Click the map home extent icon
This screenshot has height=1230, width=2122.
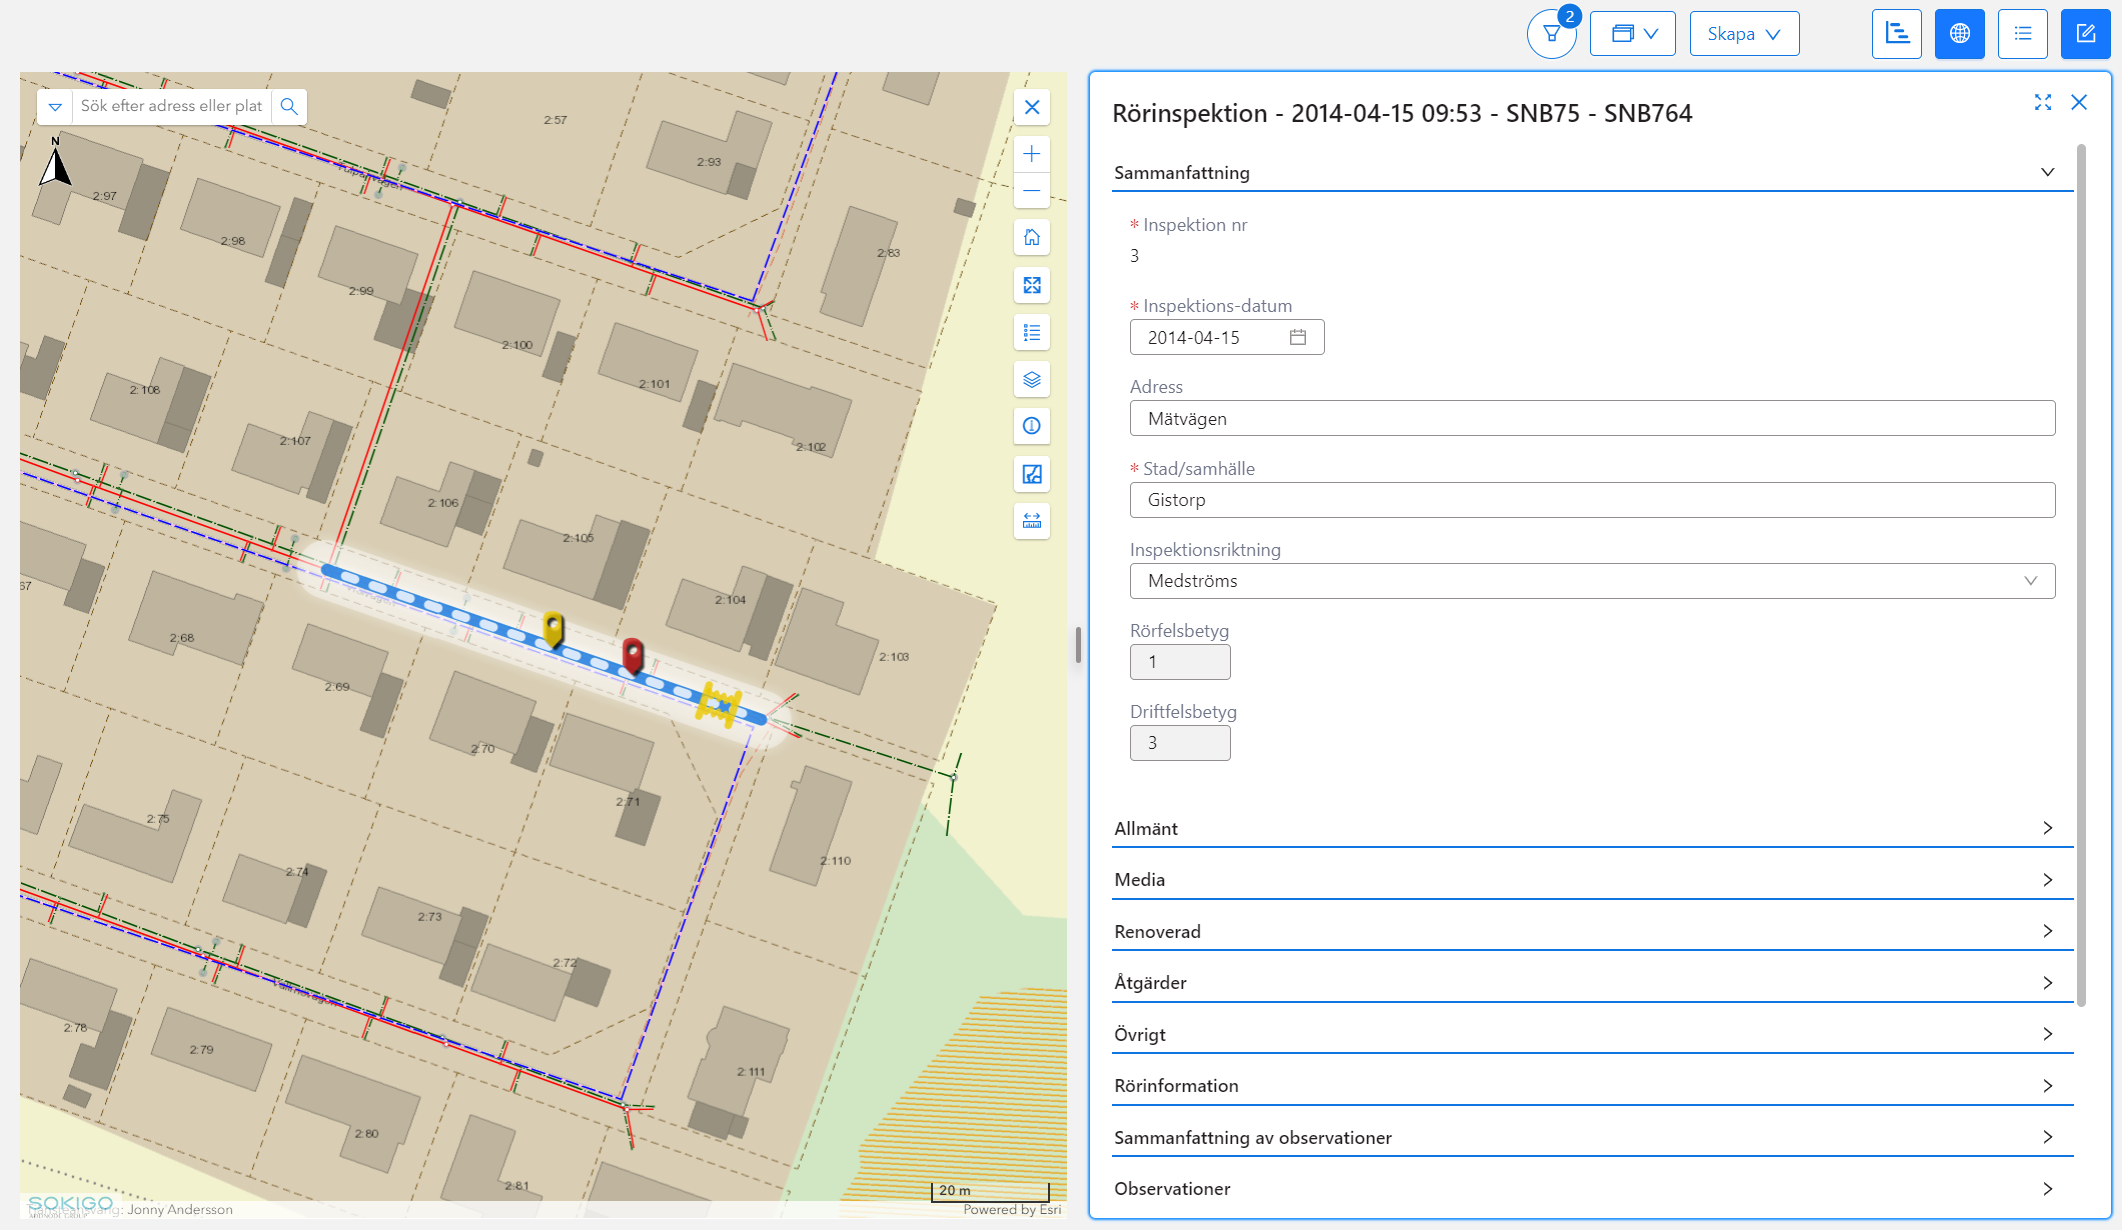1032,238
